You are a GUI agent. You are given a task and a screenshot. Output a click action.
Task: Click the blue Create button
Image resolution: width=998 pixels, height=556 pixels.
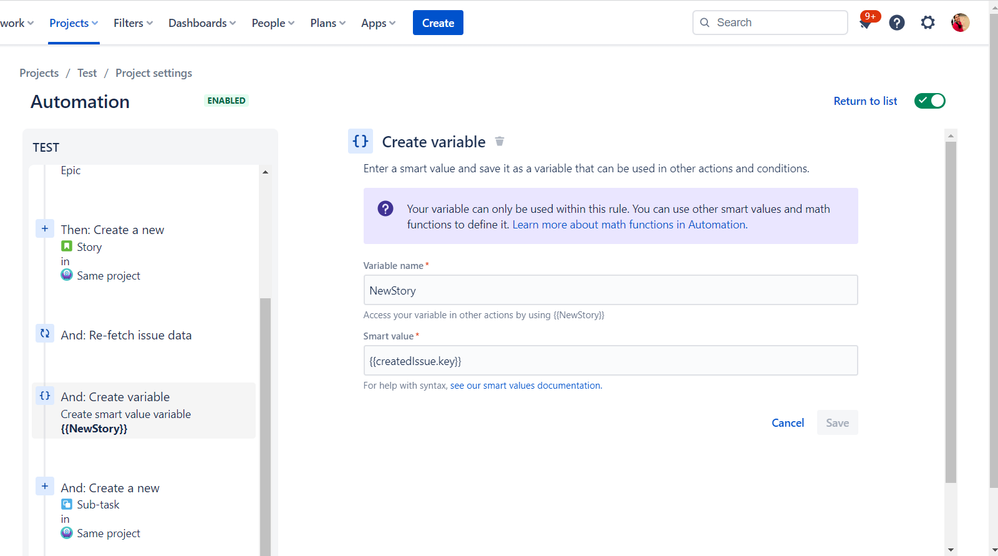point(438,23)
